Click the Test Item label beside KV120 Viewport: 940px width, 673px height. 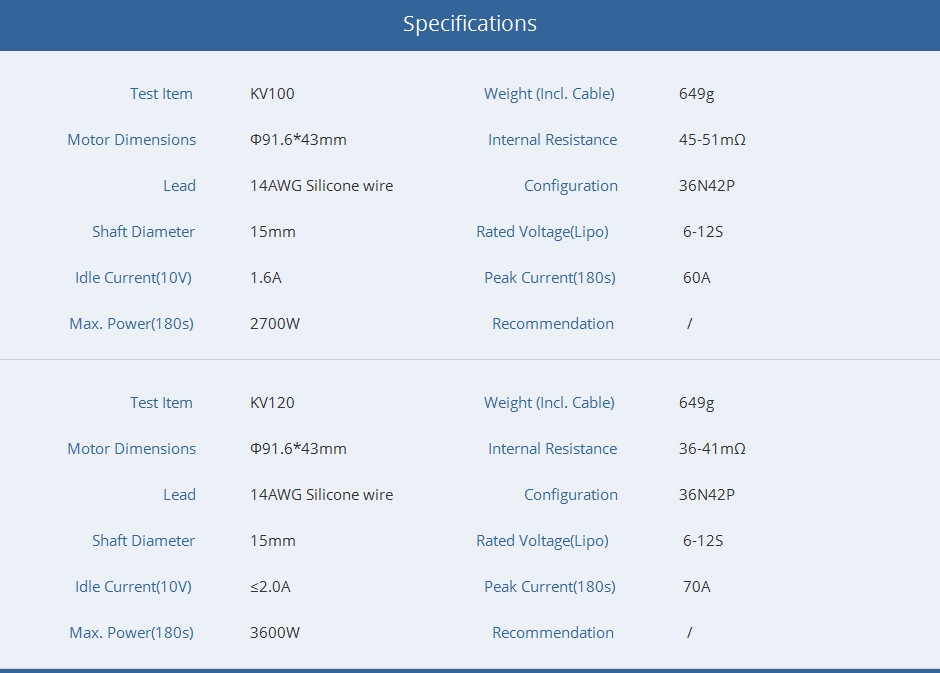pyautogui.click(x=161, y=403)
